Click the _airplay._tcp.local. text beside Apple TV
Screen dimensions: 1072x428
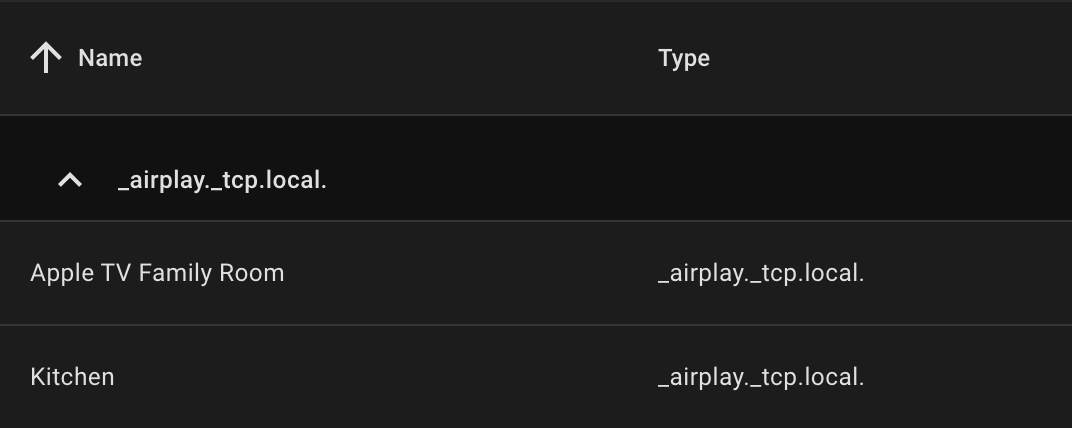point(760,273)
